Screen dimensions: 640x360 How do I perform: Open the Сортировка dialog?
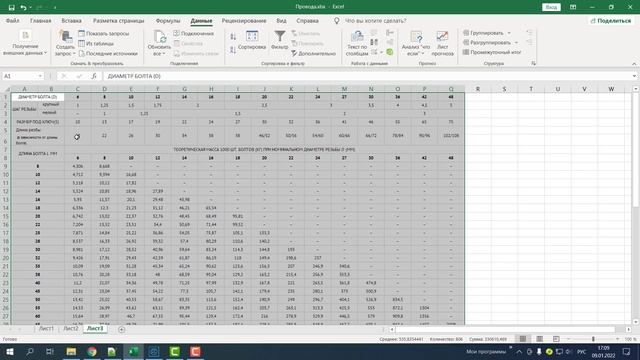coord(252,40)
